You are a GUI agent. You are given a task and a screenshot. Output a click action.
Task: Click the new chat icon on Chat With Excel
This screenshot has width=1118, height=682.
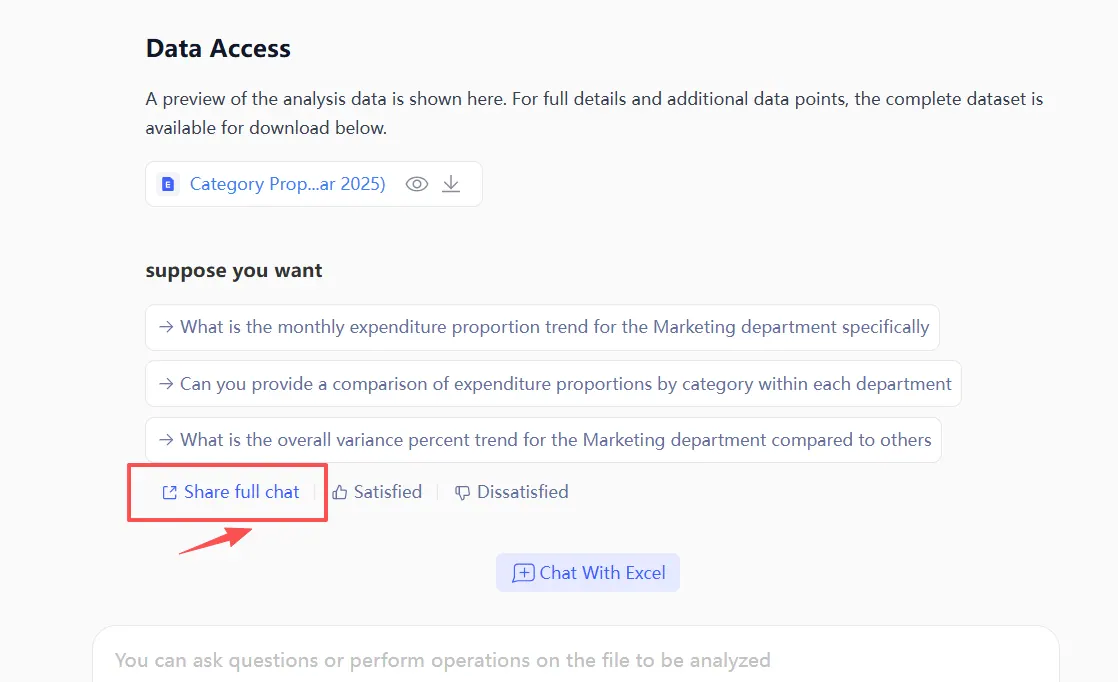pyautogui.click(x=523, y=573)
